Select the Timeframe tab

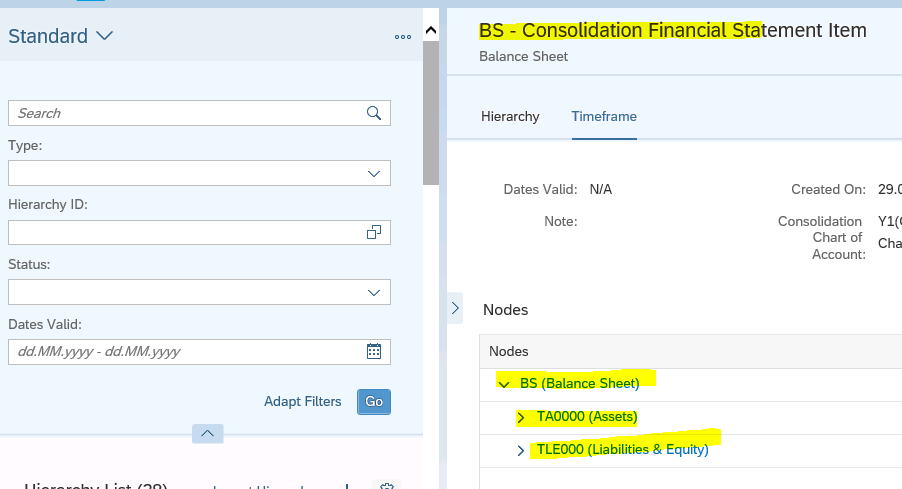pos(604,117)
